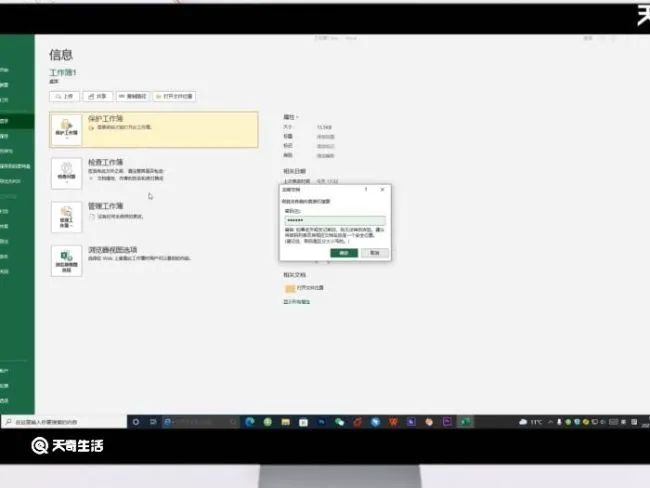Open file location (打开文件位置) under Related Documents
The width and height of the screenshot is (650, 488).
tap(304, 288)
